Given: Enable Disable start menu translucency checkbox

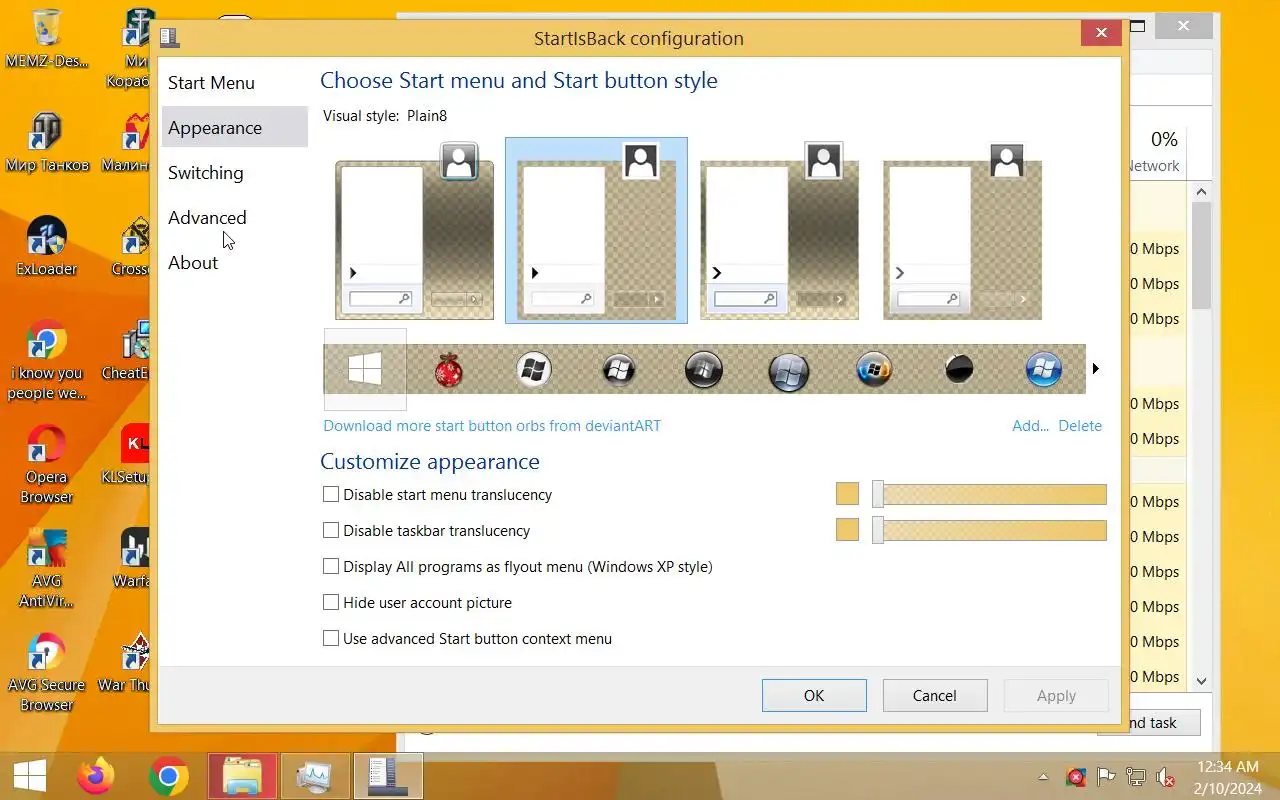Looking at the screenshot, I should tap(331, 494).
